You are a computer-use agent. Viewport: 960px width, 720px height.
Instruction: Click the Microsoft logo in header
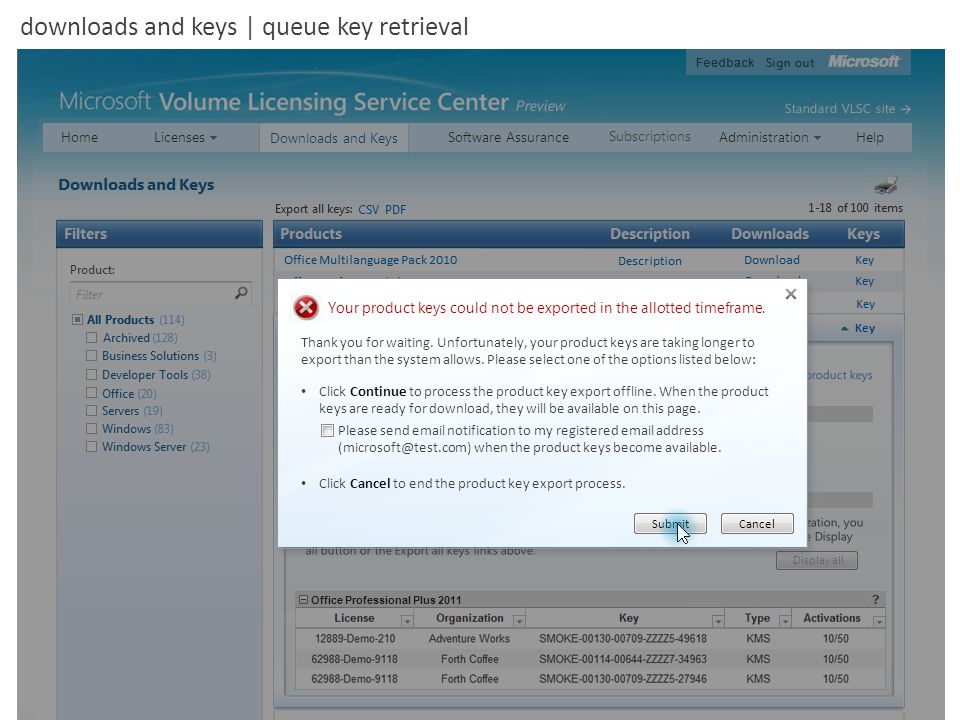863,61
